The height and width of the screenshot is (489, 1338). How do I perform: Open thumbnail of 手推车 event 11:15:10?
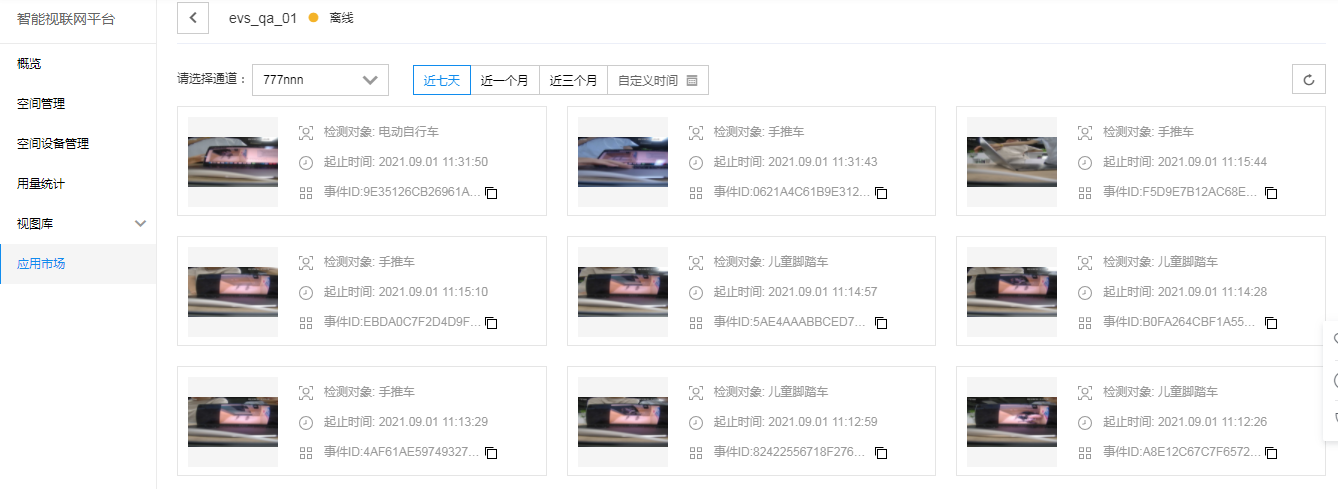(233, 292)
